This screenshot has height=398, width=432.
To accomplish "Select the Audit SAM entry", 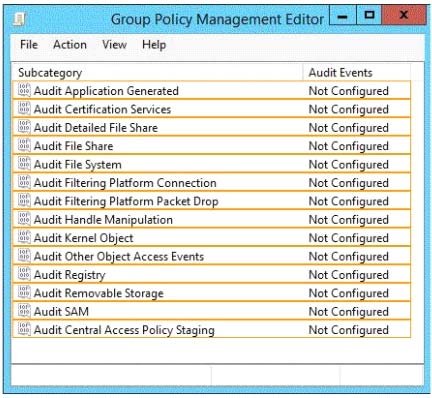I will click(x=211, y=311).
